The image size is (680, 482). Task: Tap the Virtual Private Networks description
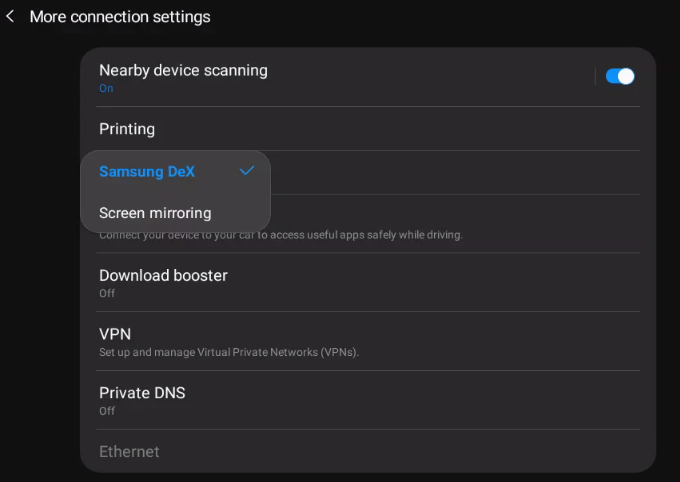click(229, 352)
